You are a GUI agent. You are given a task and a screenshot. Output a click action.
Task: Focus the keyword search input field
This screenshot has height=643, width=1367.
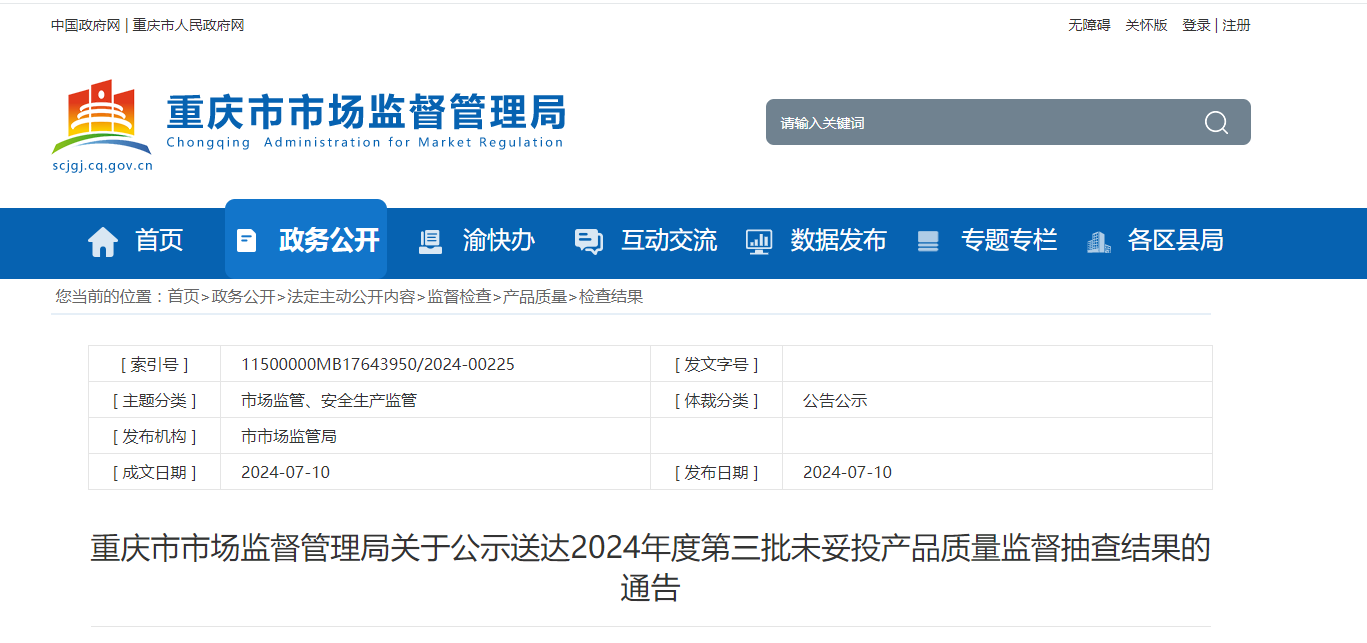click(980, 123)
